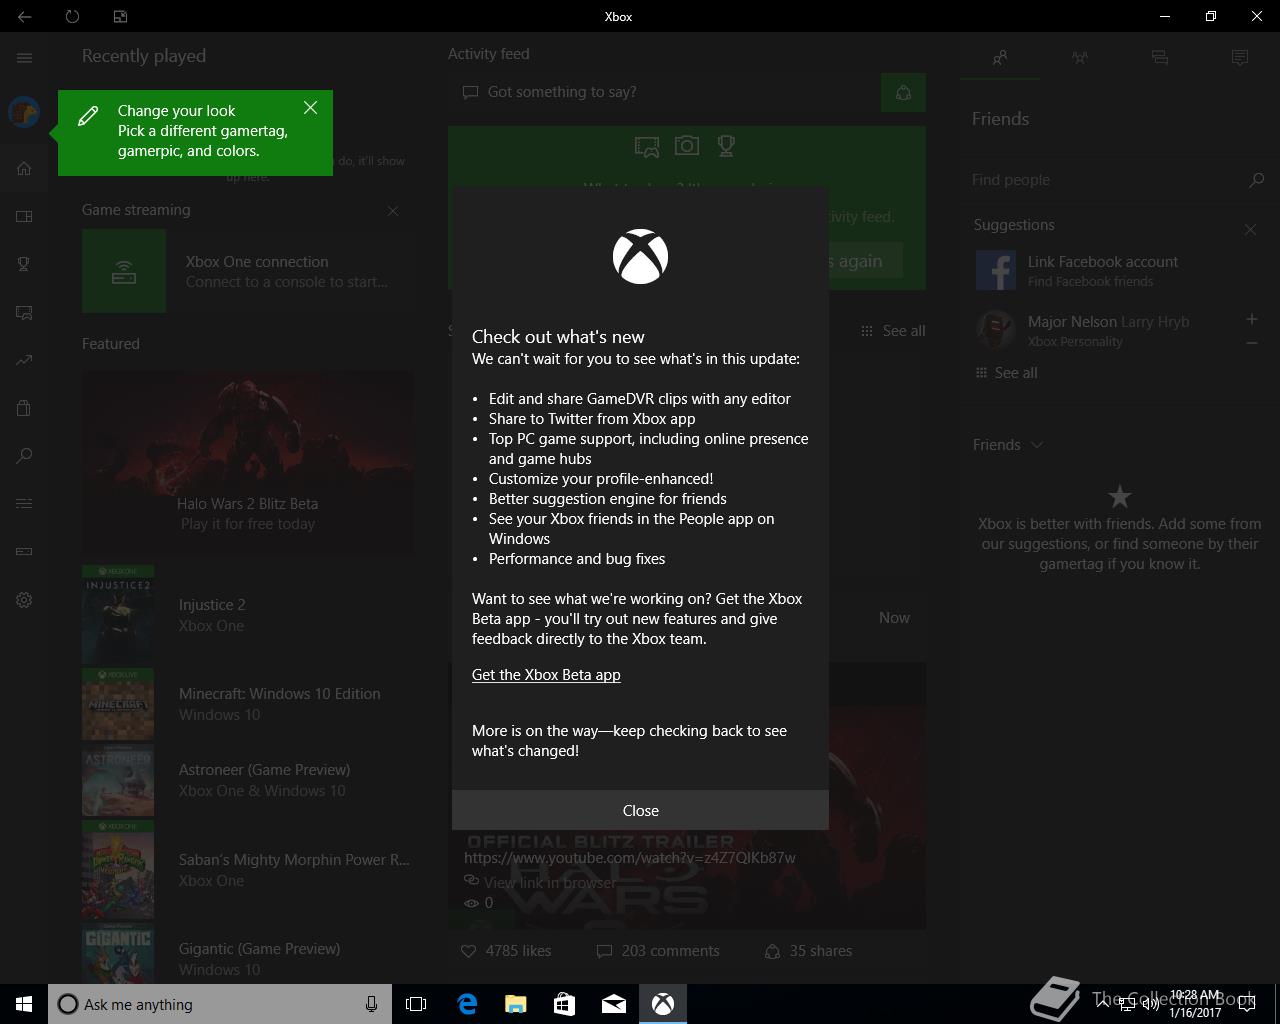
Task: Click Got something to say field
Action: pyautogui.click(x=663, y=92)
